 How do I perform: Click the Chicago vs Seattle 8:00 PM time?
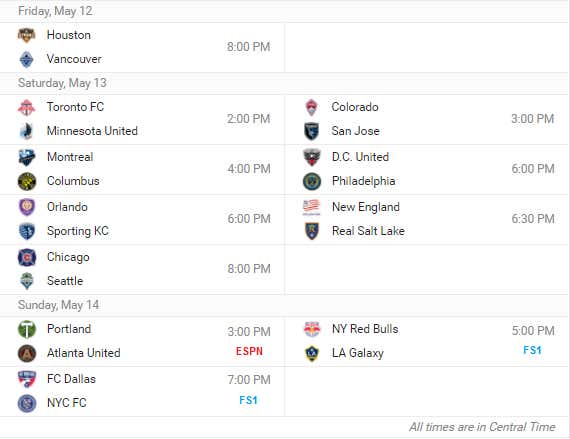pos(249,269)
